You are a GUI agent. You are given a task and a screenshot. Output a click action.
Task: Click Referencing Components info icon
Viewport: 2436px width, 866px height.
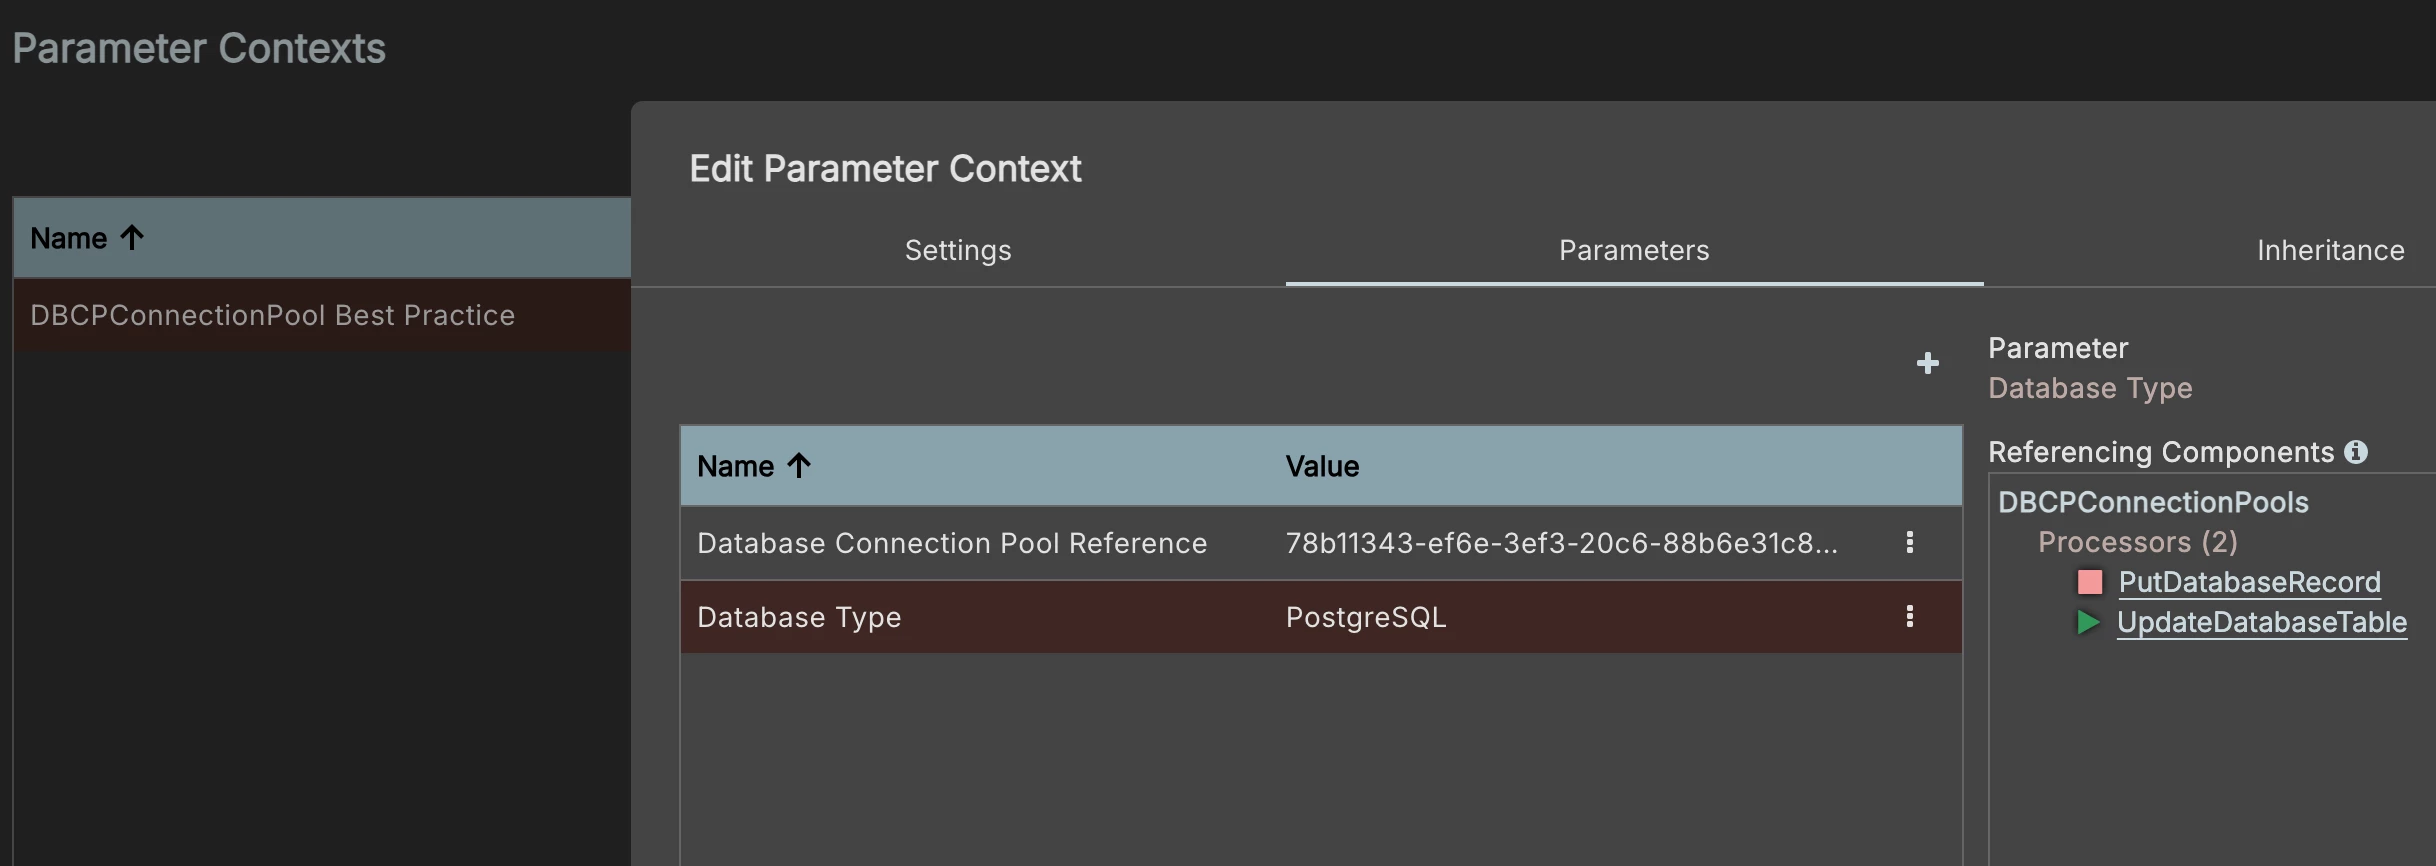(2356, 452)
